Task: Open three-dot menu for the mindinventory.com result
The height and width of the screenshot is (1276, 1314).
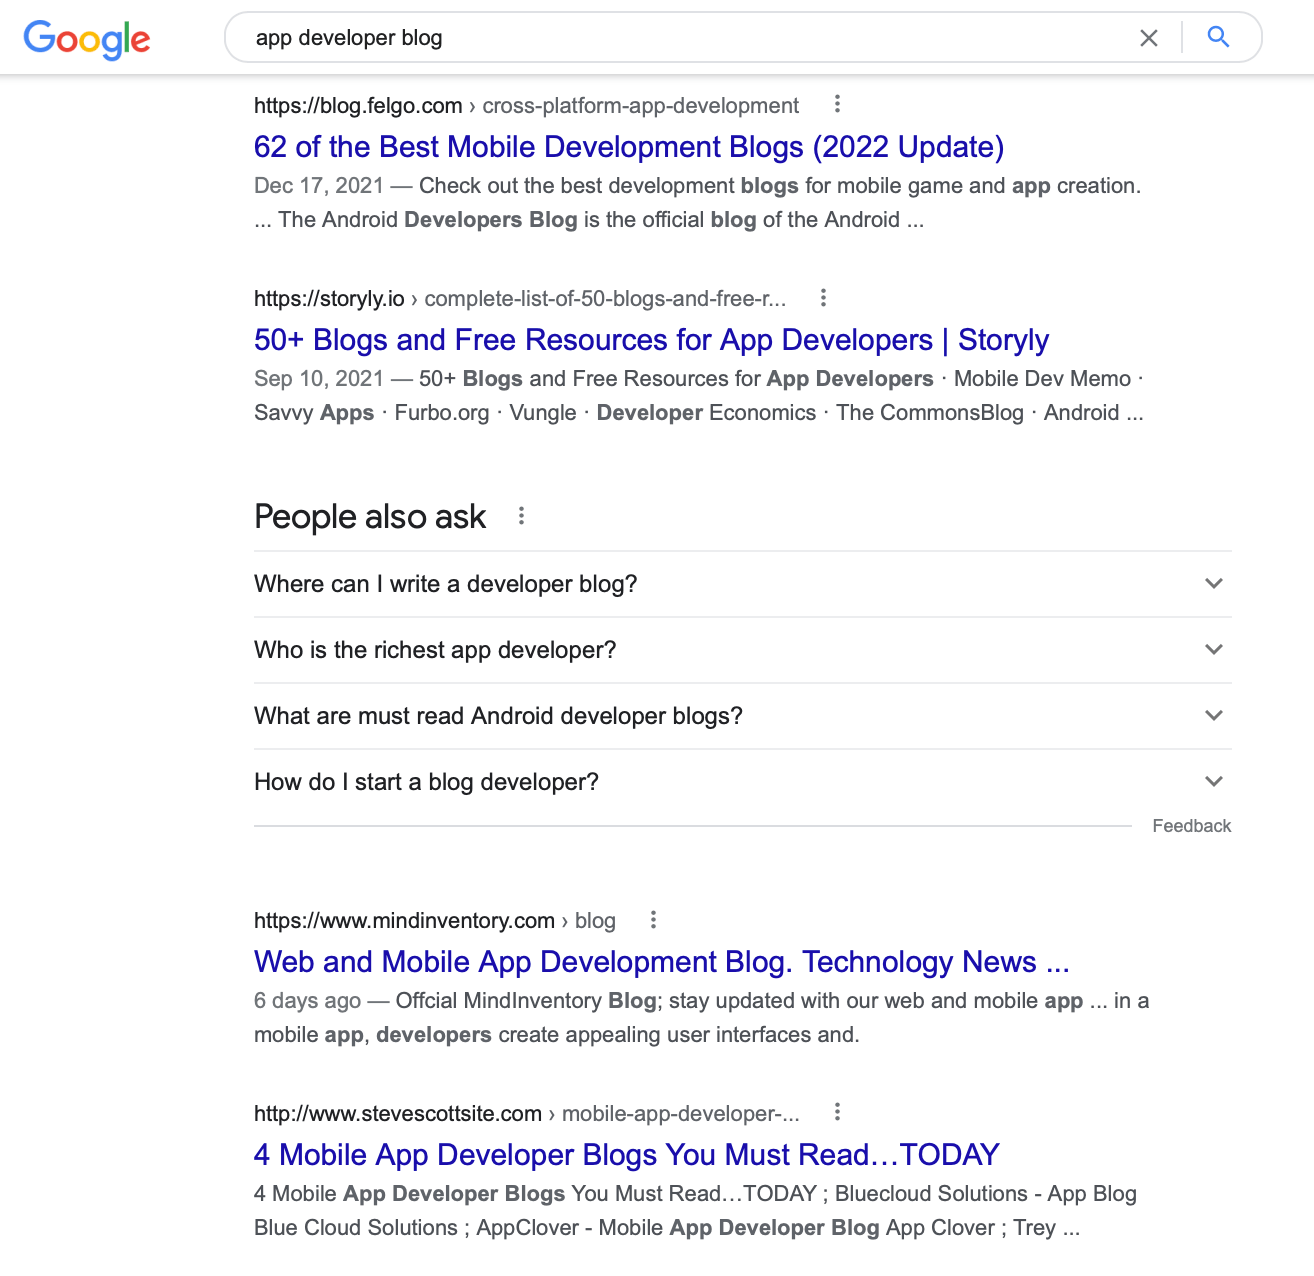Action: 653,919
